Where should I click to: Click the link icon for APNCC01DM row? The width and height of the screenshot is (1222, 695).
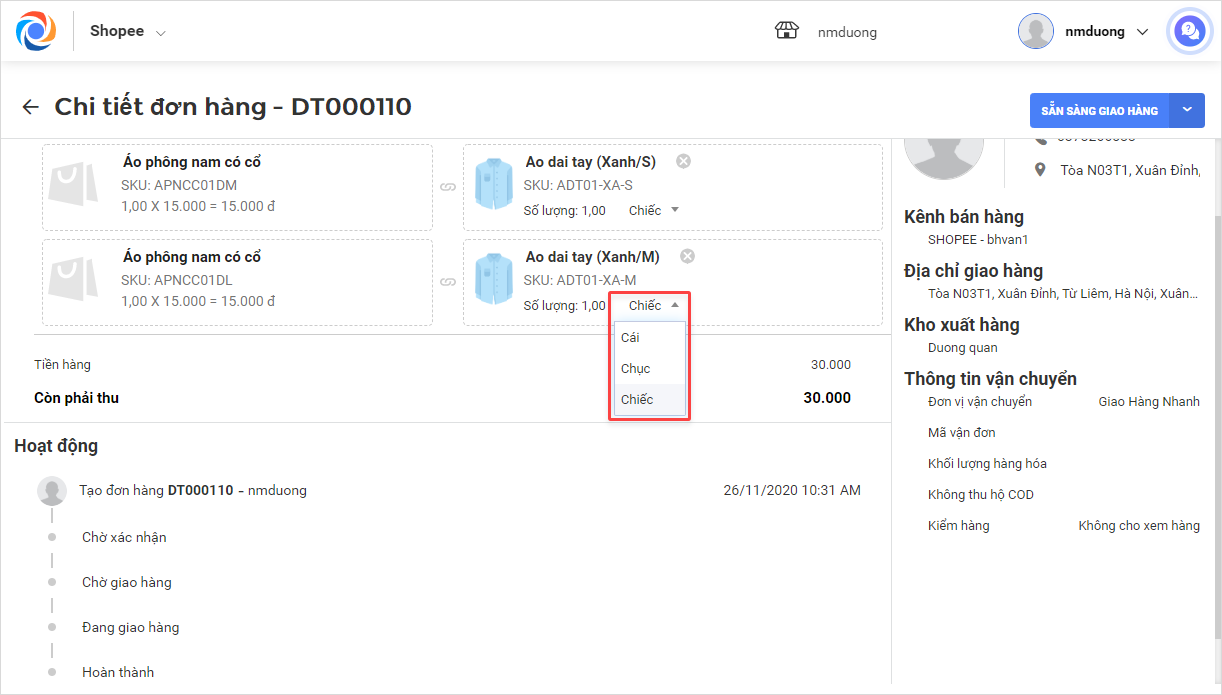click(447, 187)
